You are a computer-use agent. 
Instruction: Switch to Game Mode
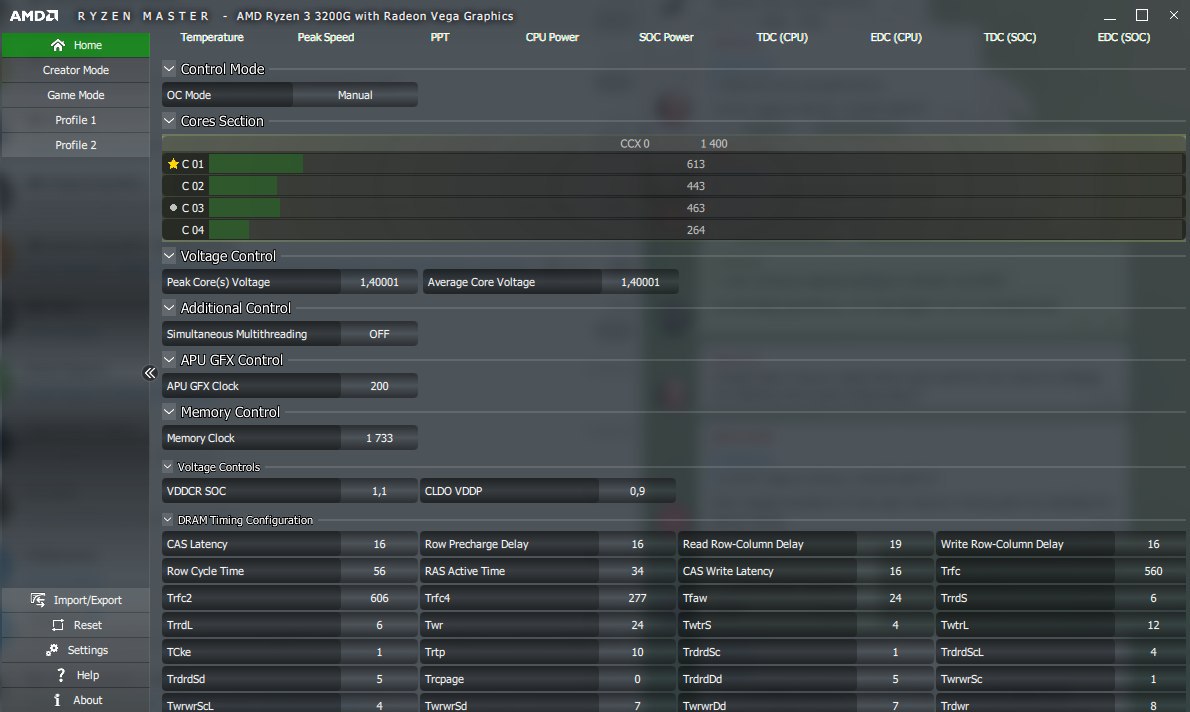(76, 95)
